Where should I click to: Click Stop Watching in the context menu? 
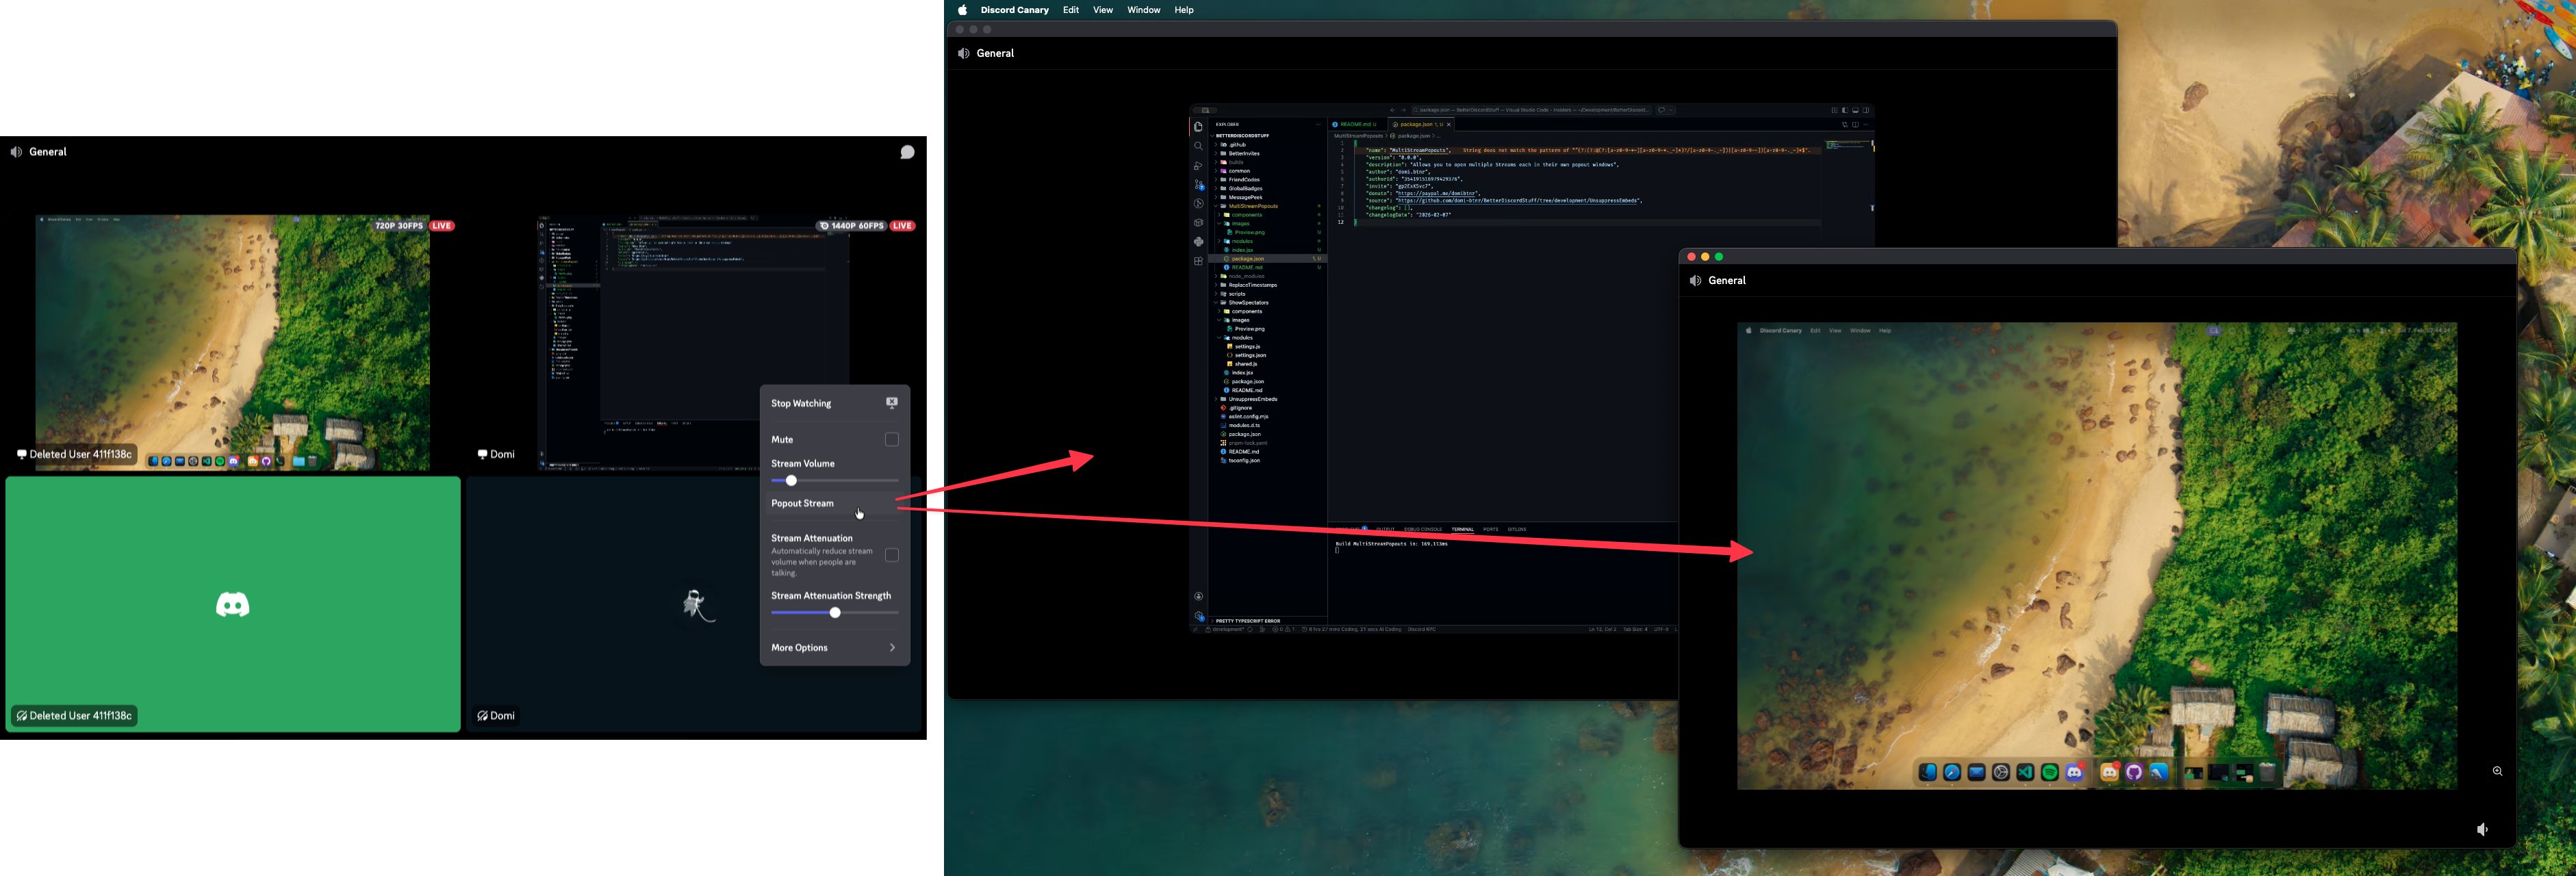coord(801,404)
